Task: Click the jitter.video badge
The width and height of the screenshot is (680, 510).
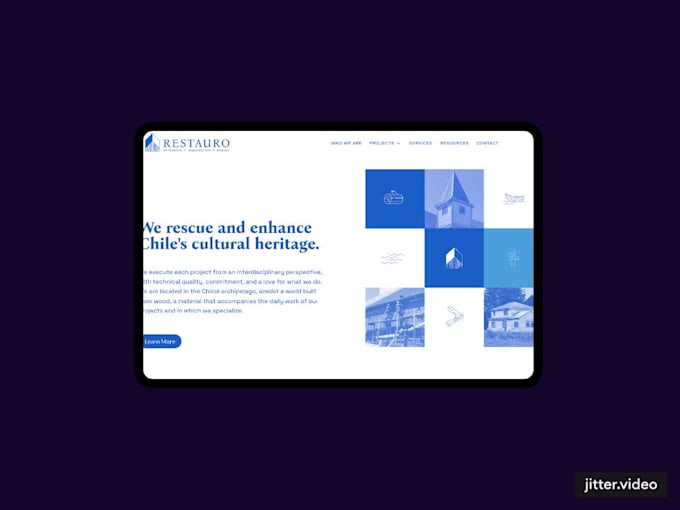Action: coord(621,484)
